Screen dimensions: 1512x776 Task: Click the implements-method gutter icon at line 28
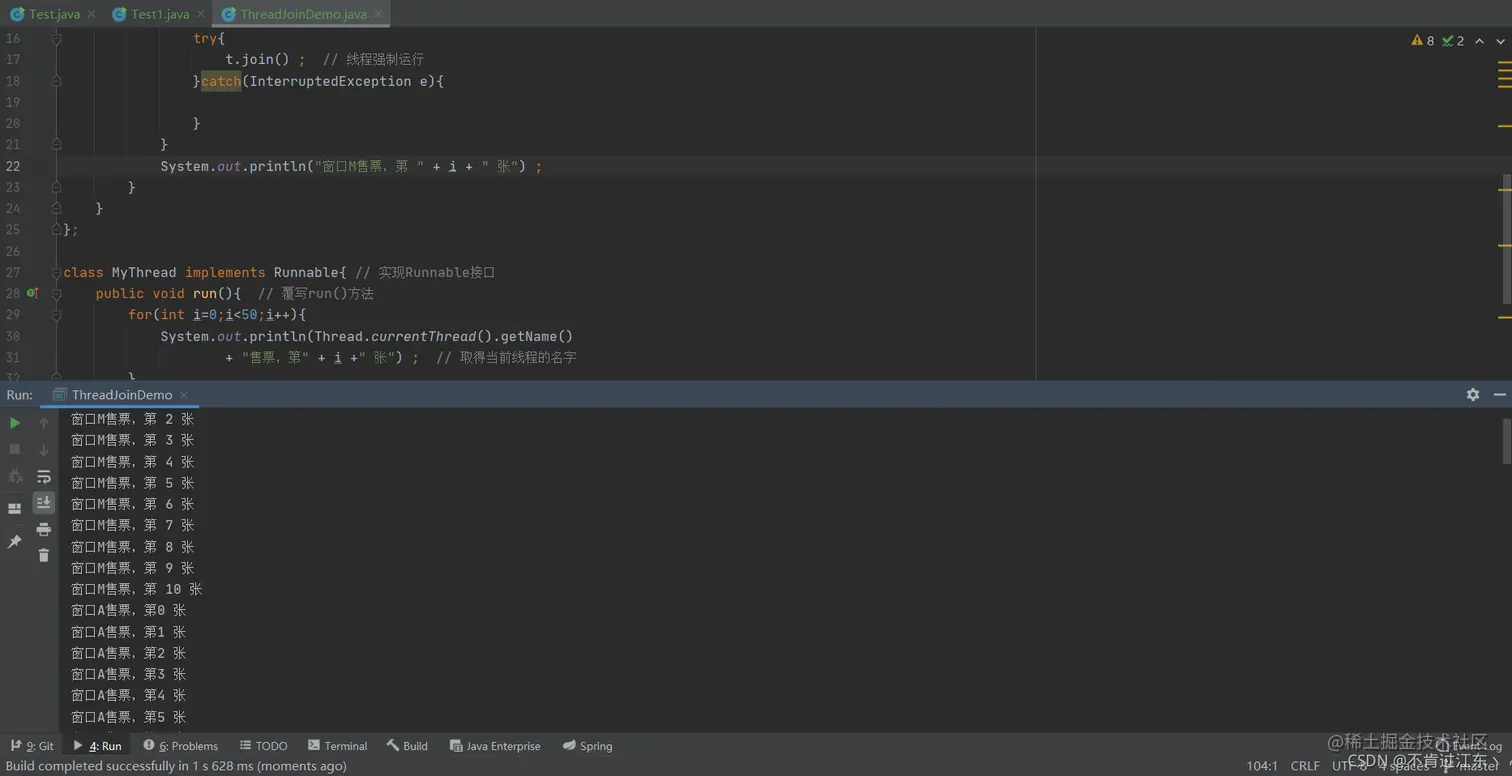coord(32,294)
